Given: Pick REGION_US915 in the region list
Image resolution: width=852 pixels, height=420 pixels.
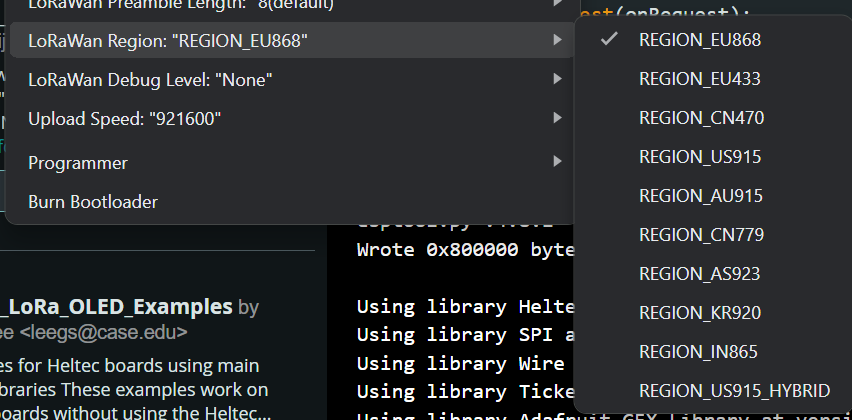Looking at the screenshot, I should tap(712, 157).
